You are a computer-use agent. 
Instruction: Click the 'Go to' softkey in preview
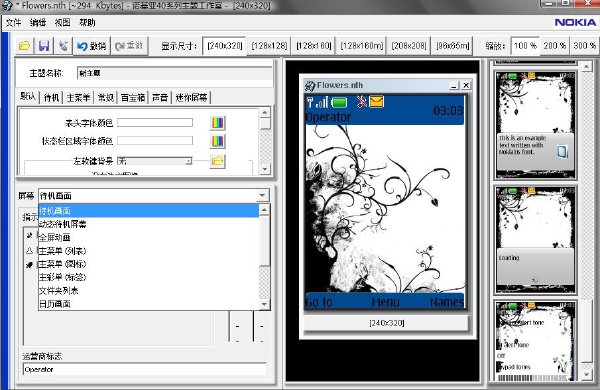[x=319, y=302]
